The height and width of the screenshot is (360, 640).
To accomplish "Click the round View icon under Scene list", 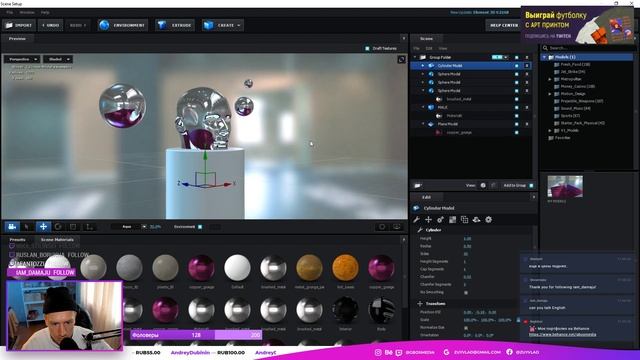I will click(x=483, y=185).
